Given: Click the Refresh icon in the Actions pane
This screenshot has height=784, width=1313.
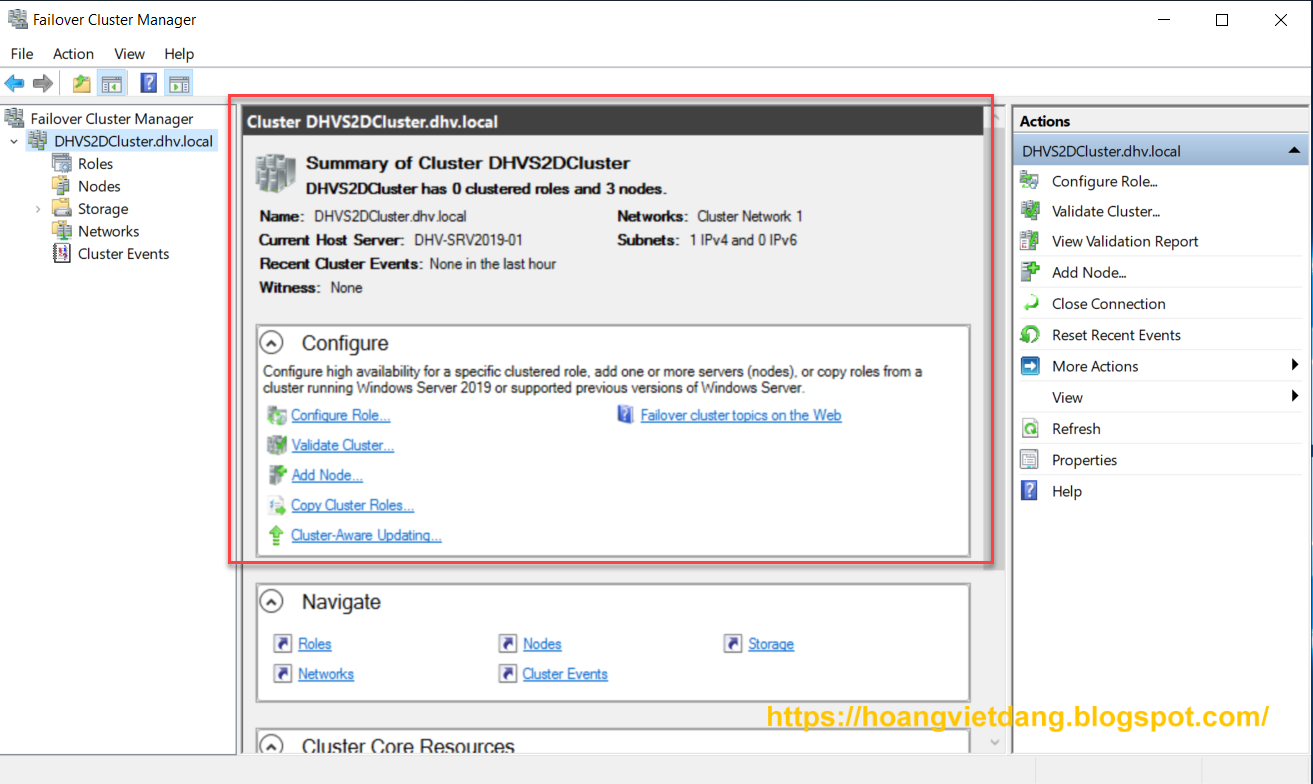Looking at the screenshot, I should coord(1030,428).
